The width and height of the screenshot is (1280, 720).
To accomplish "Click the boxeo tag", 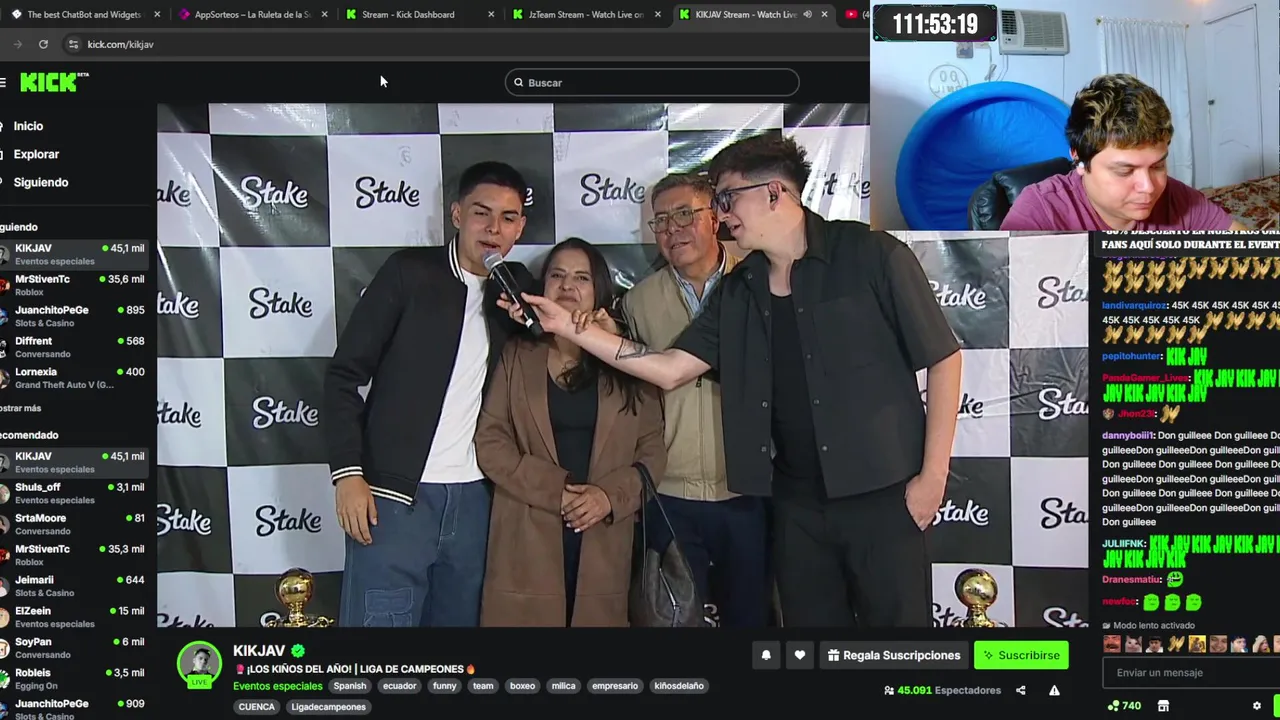I will (523, 686).
